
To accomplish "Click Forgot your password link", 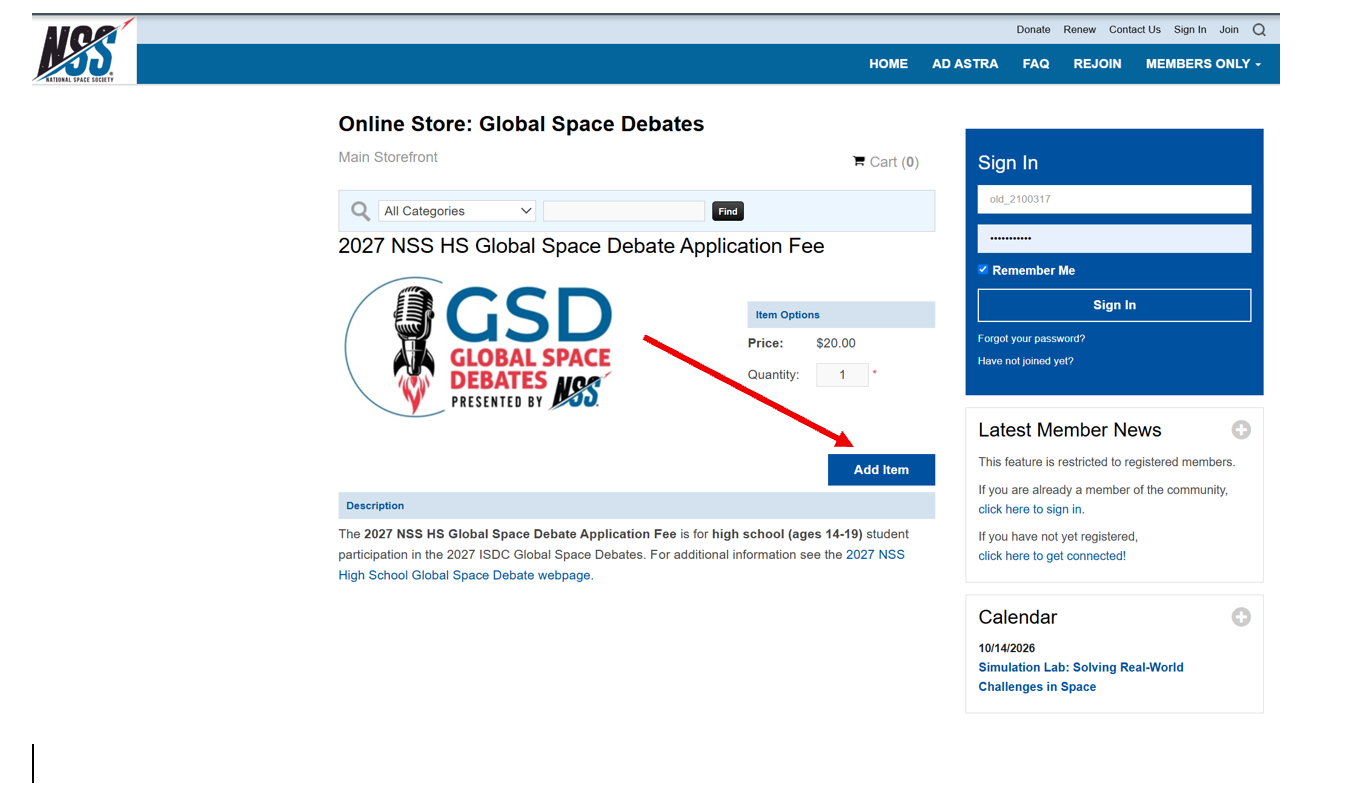I will point(1031,338).
